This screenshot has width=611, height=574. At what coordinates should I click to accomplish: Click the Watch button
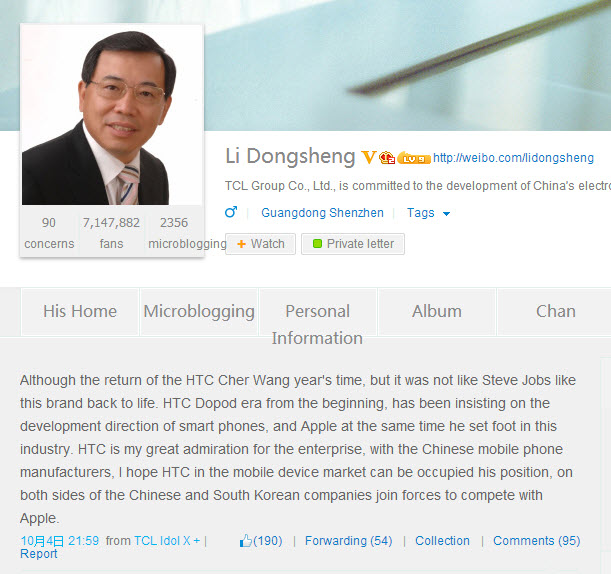coord(260,244)
